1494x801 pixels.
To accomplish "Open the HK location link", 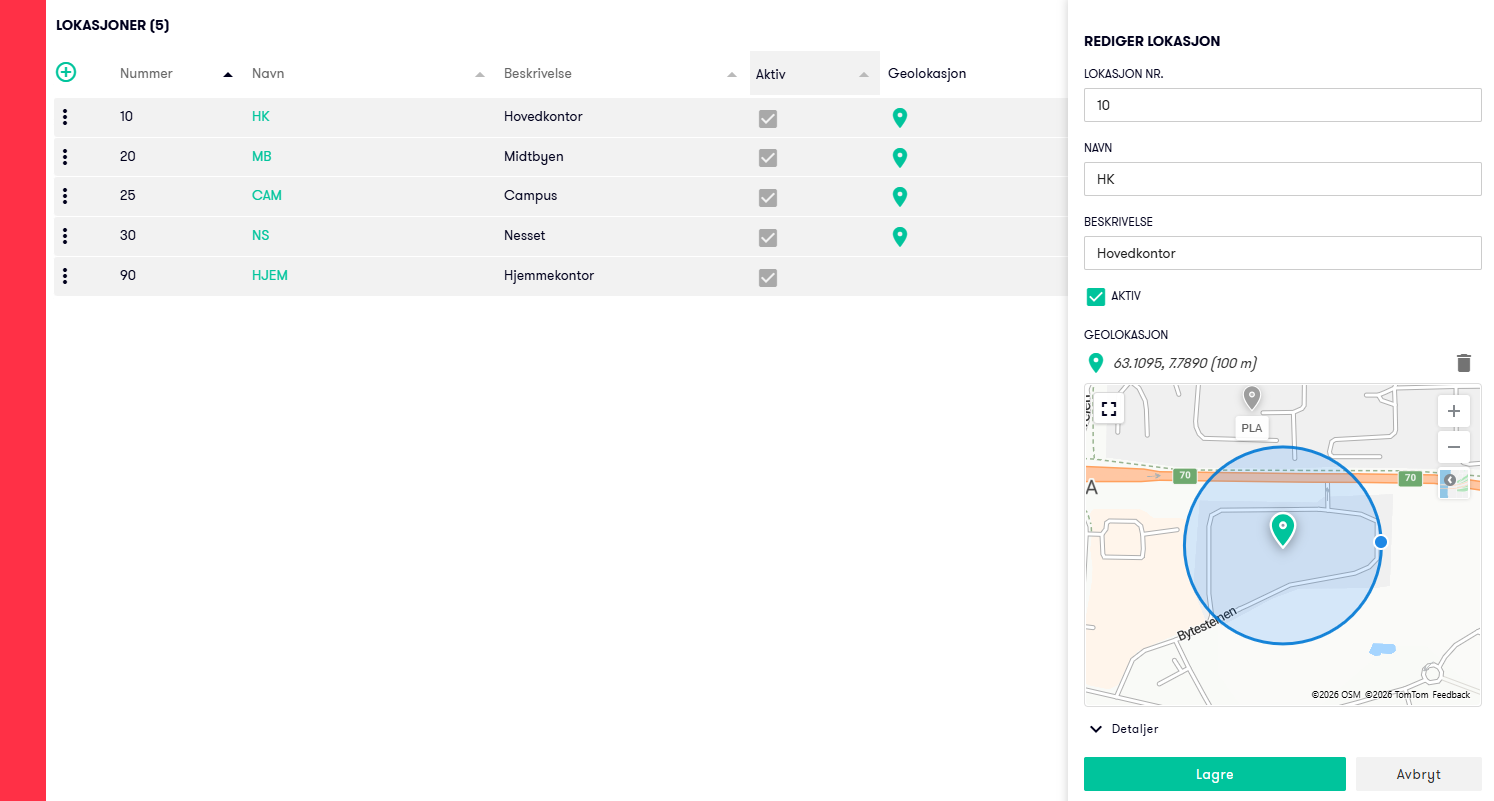I will [x=261, y=117].
